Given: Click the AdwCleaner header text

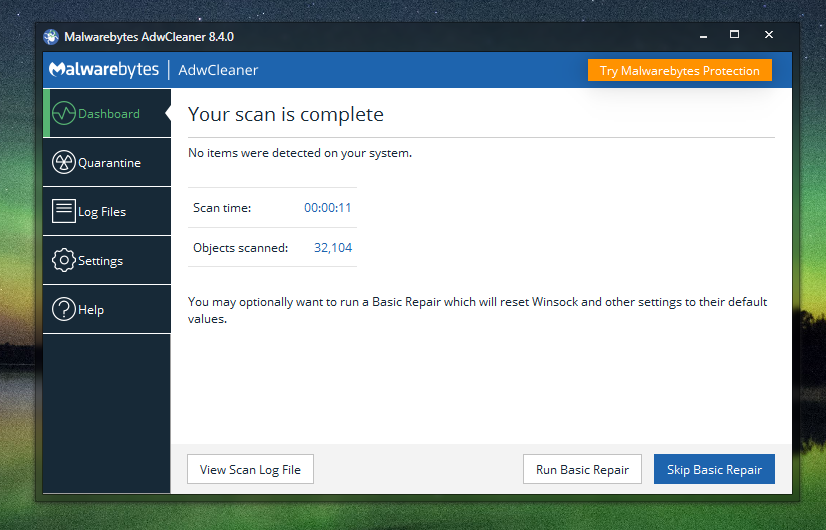Looking at the screenshot, I should (218, 70).
